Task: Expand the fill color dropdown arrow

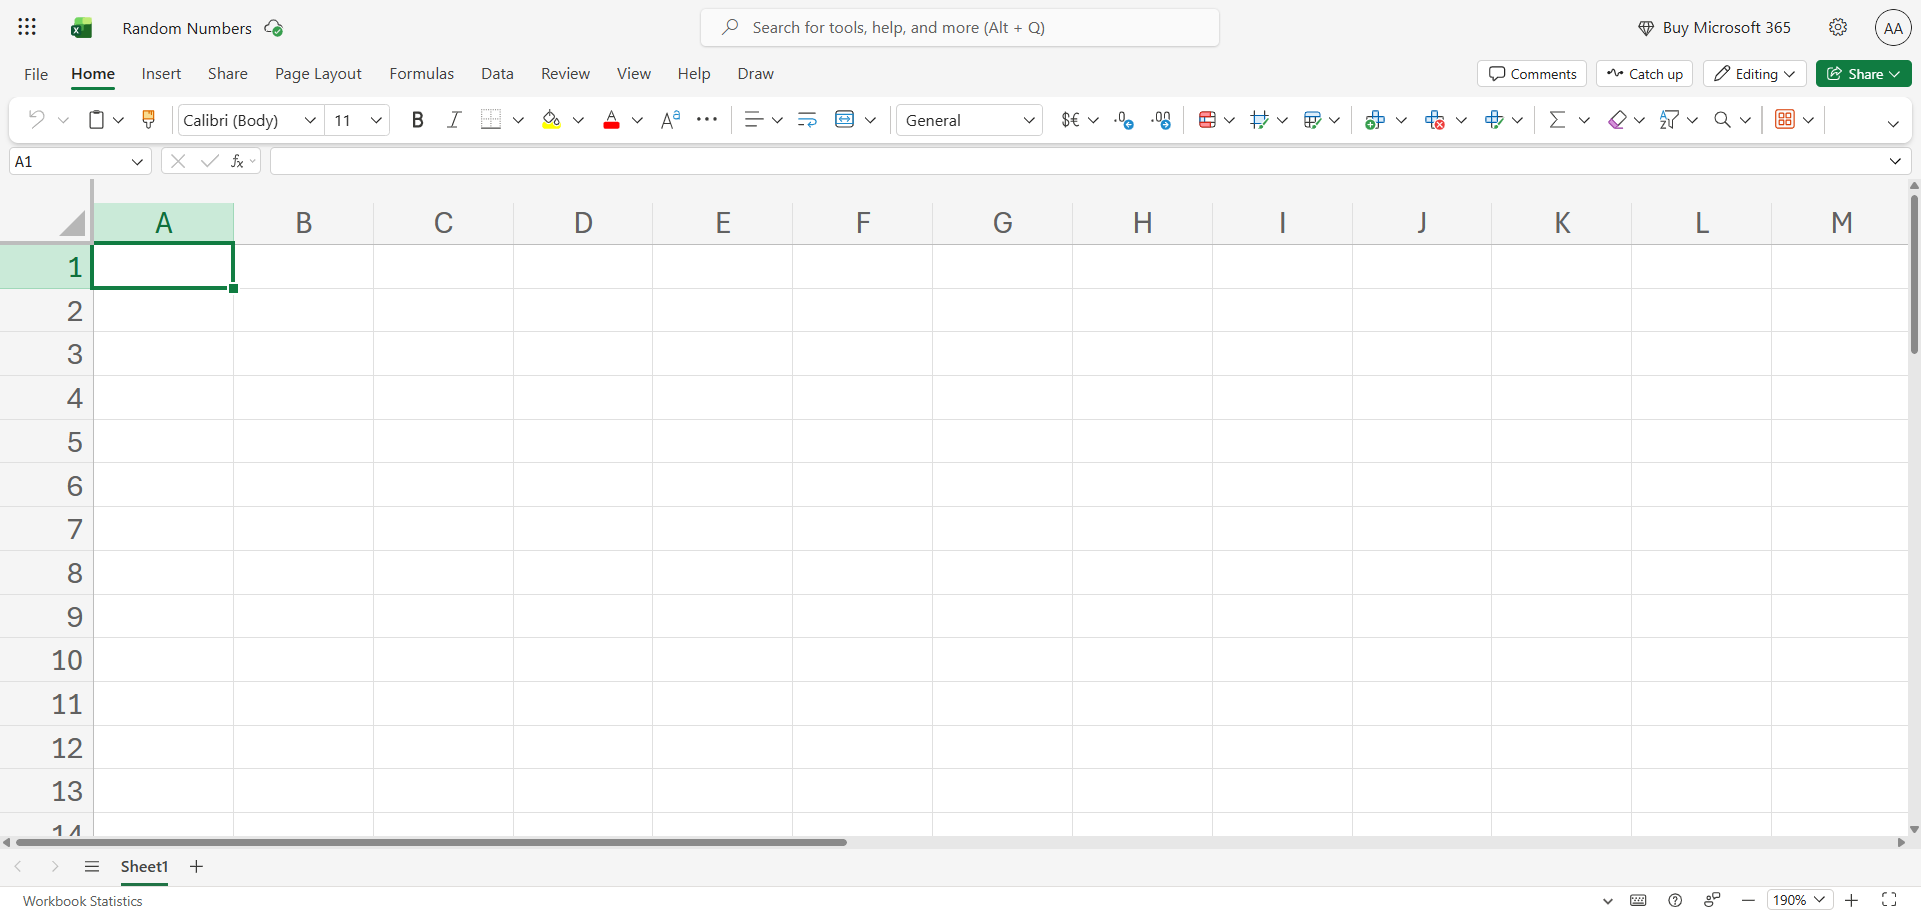Action: click(x=578, y=120)
